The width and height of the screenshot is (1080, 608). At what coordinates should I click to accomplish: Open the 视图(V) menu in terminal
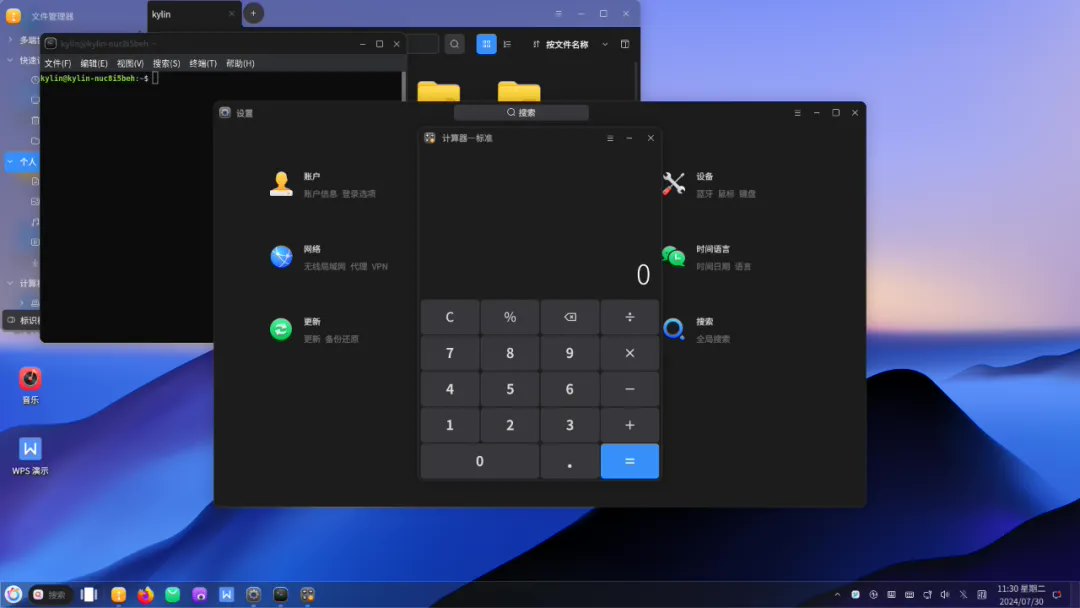pyautogui.click(x=130, y=63)
